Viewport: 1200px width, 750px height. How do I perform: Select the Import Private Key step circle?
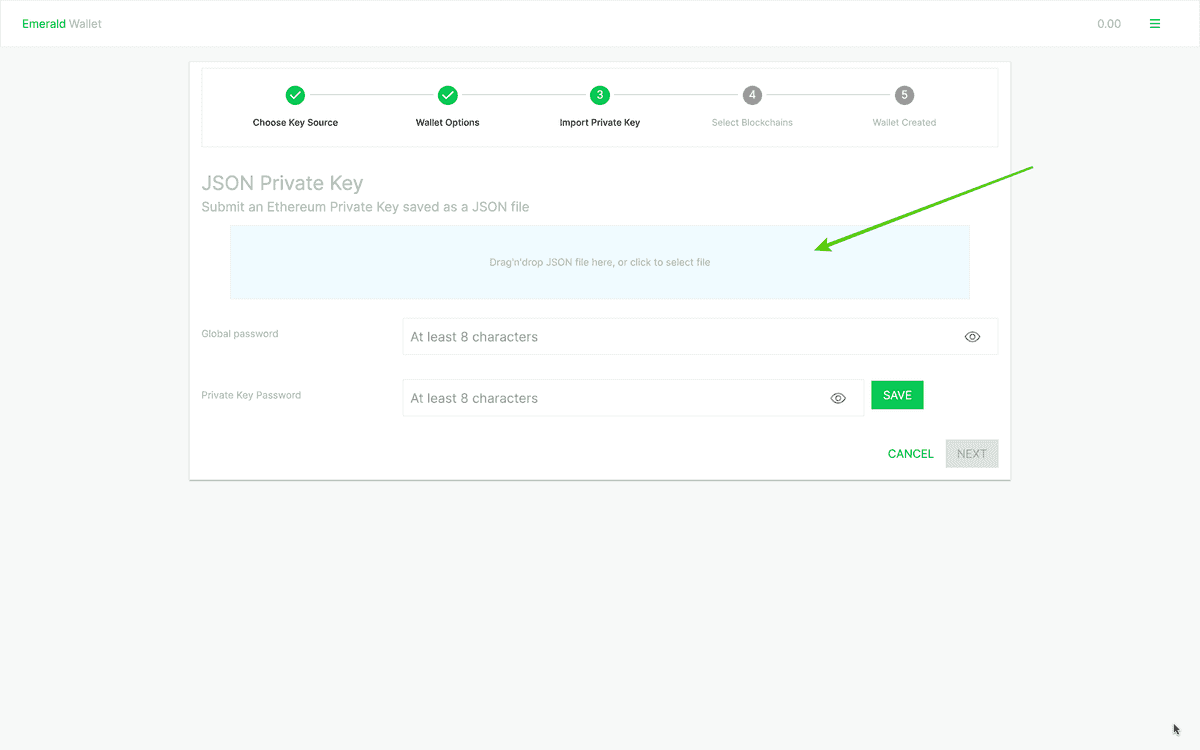tap(600, 95)
